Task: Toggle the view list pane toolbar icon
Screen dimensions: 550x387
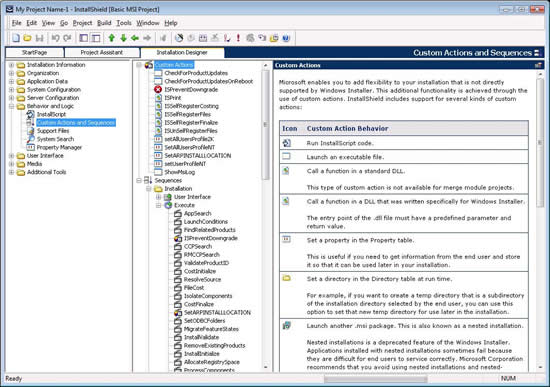Action: click(x=83, y=38)
